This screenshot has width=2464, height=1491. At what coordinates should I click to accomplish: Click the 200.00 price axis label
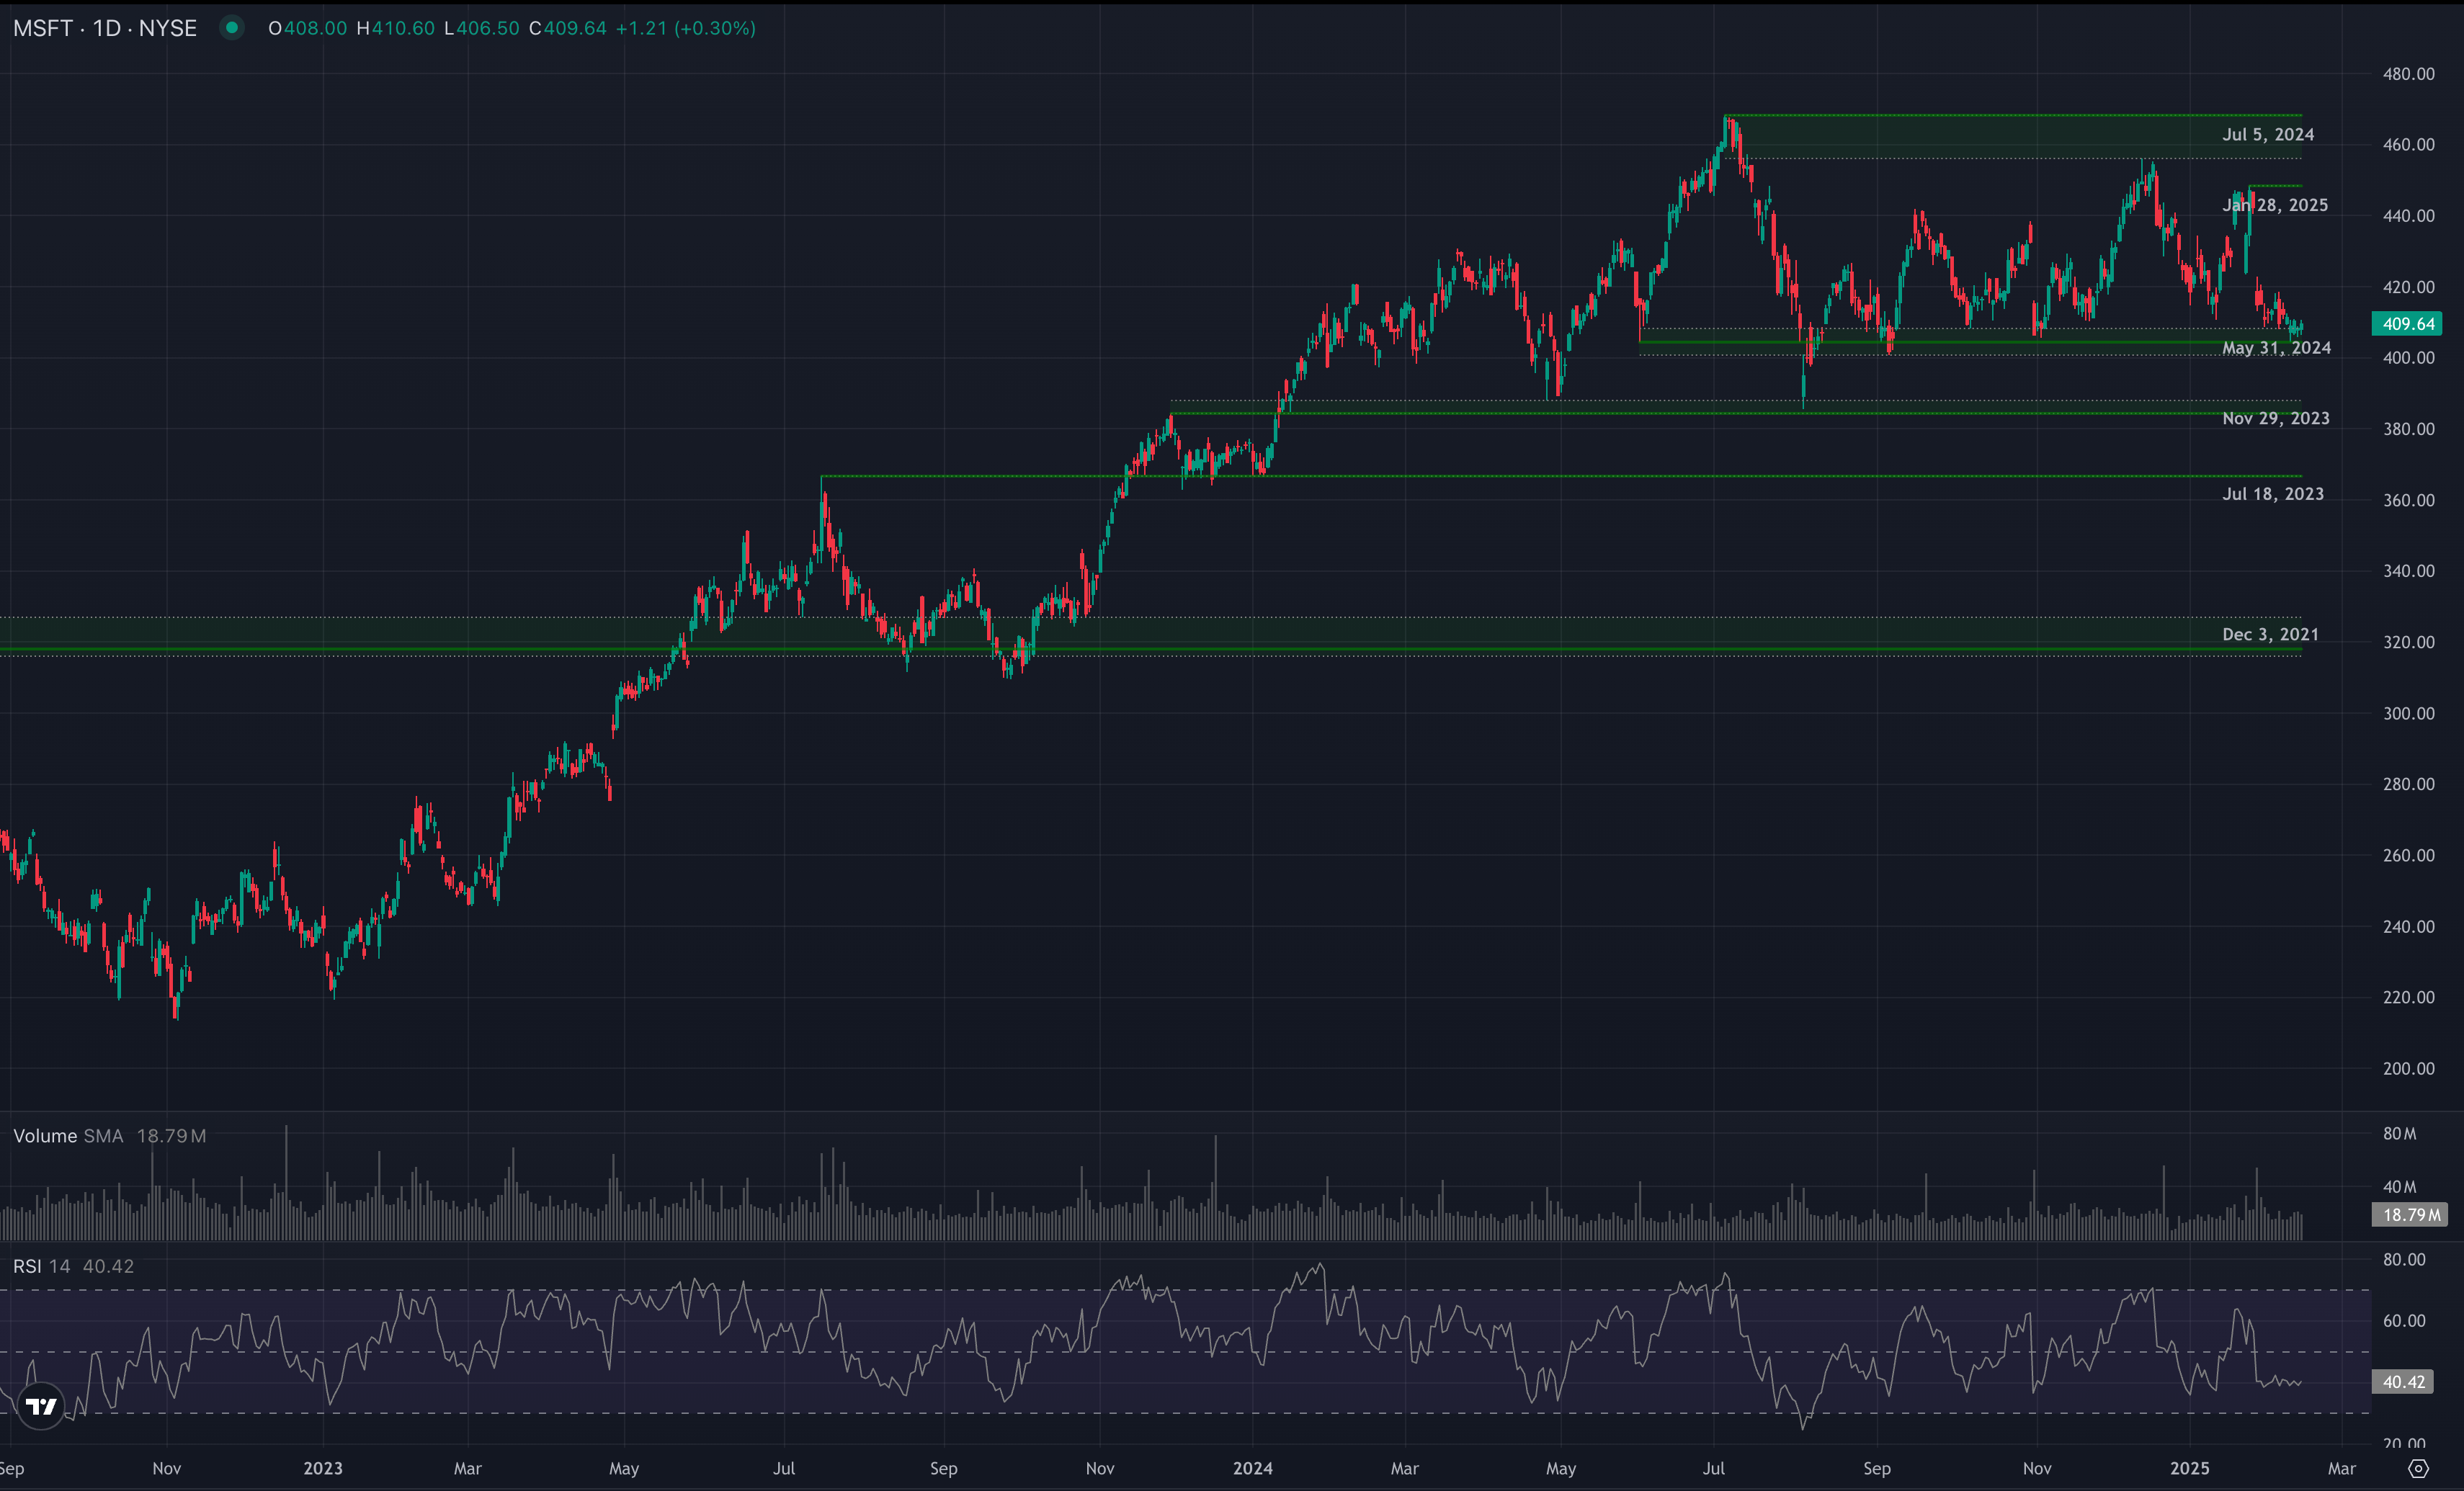tap(2408, 1068)
